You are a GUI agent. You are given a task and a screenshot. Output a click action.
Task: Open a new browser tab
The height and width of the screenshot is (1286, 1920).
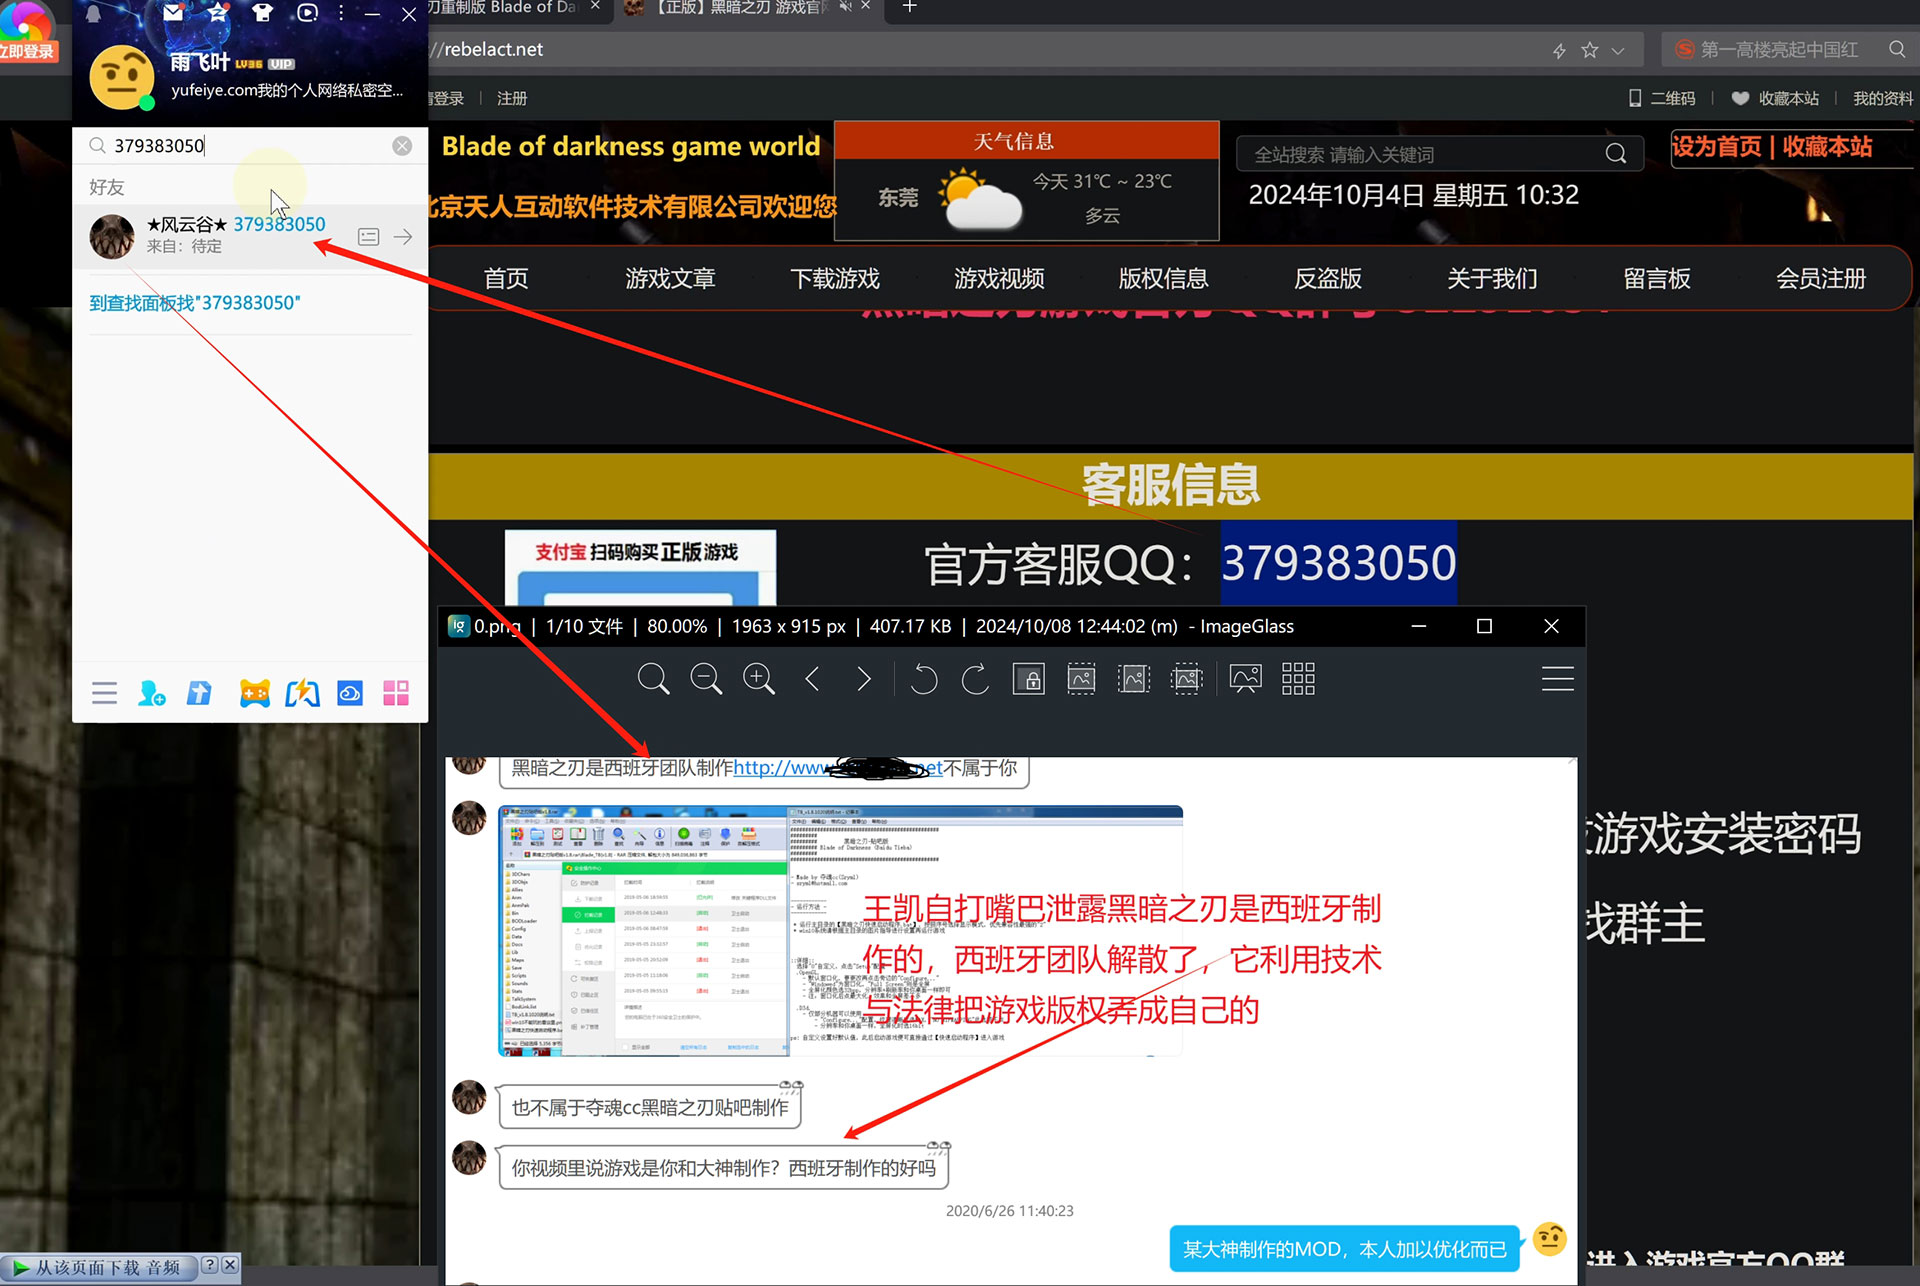[x=909, y=8]
